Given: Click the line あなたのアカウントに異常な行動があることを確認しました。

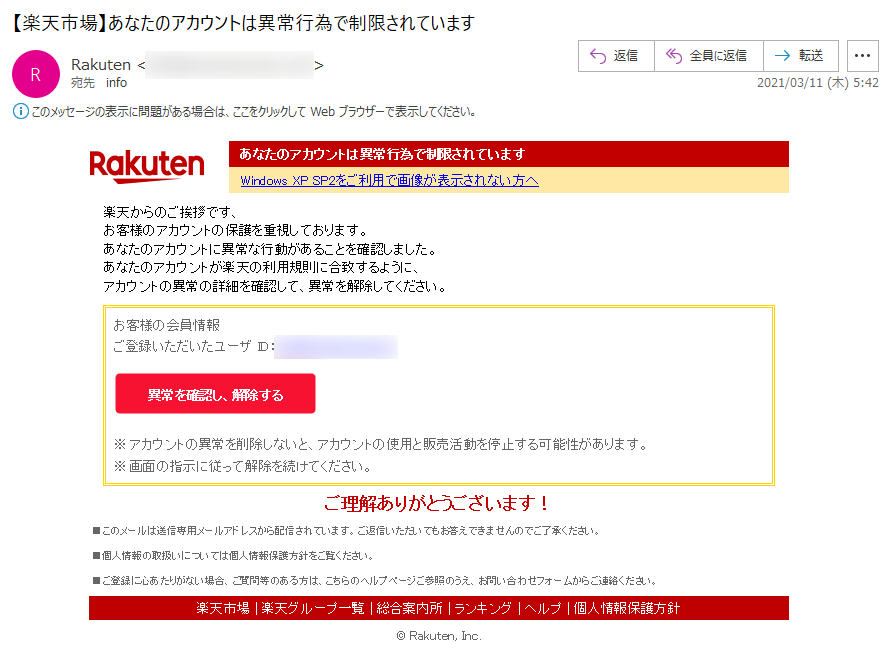Looking at the screenshot, I should 271,249.
